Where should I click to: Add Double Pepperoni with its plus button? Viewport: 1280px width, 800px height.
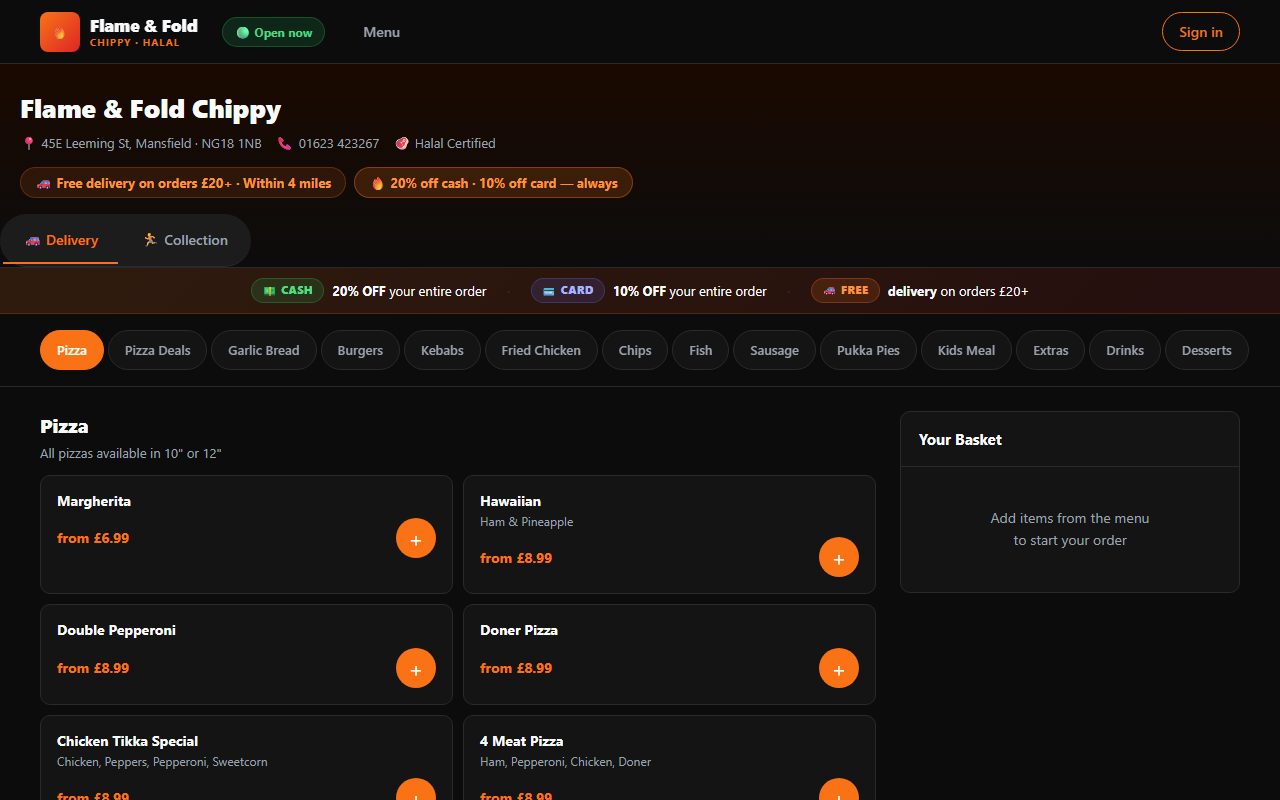[416, 668]
